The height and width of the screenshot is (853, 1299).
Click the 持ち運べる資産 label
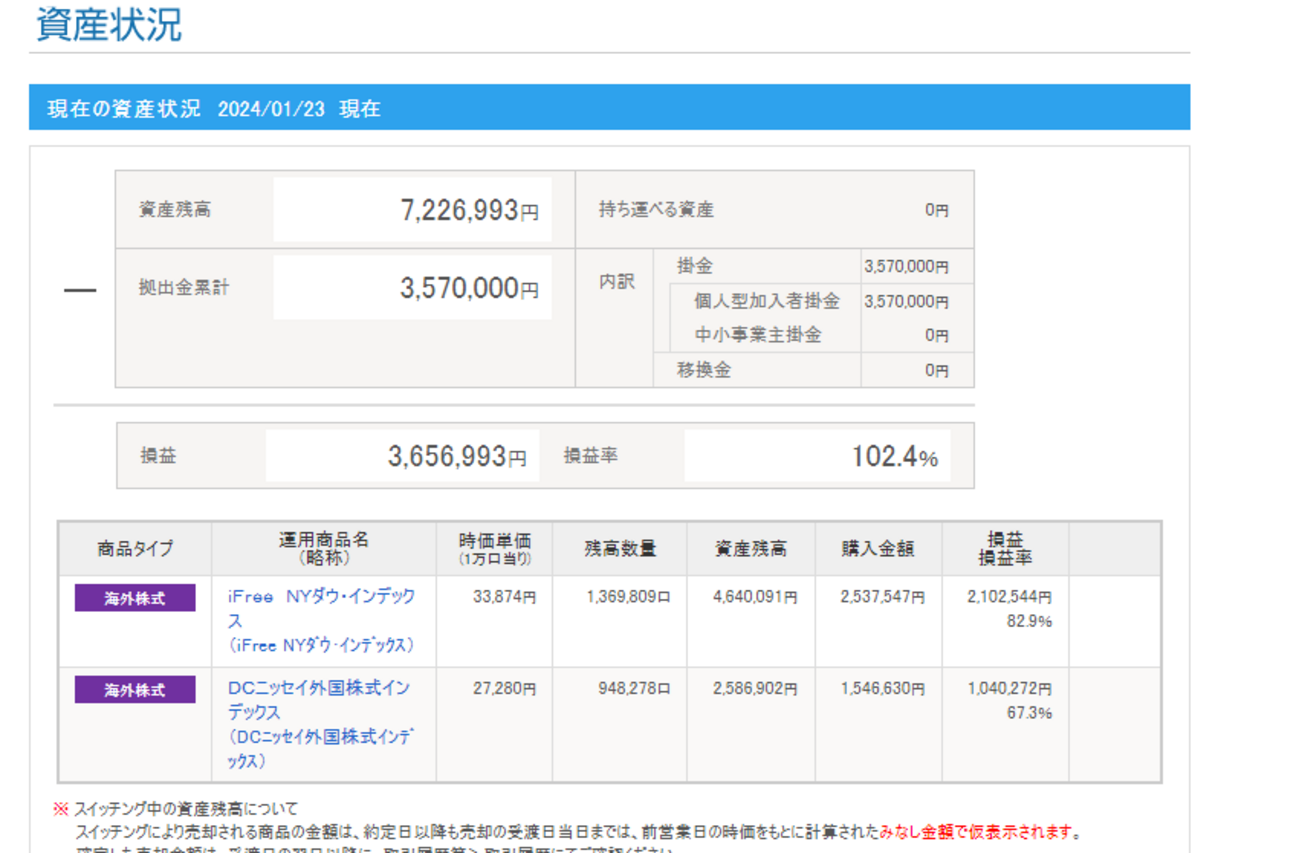click(x=656, y=210)
